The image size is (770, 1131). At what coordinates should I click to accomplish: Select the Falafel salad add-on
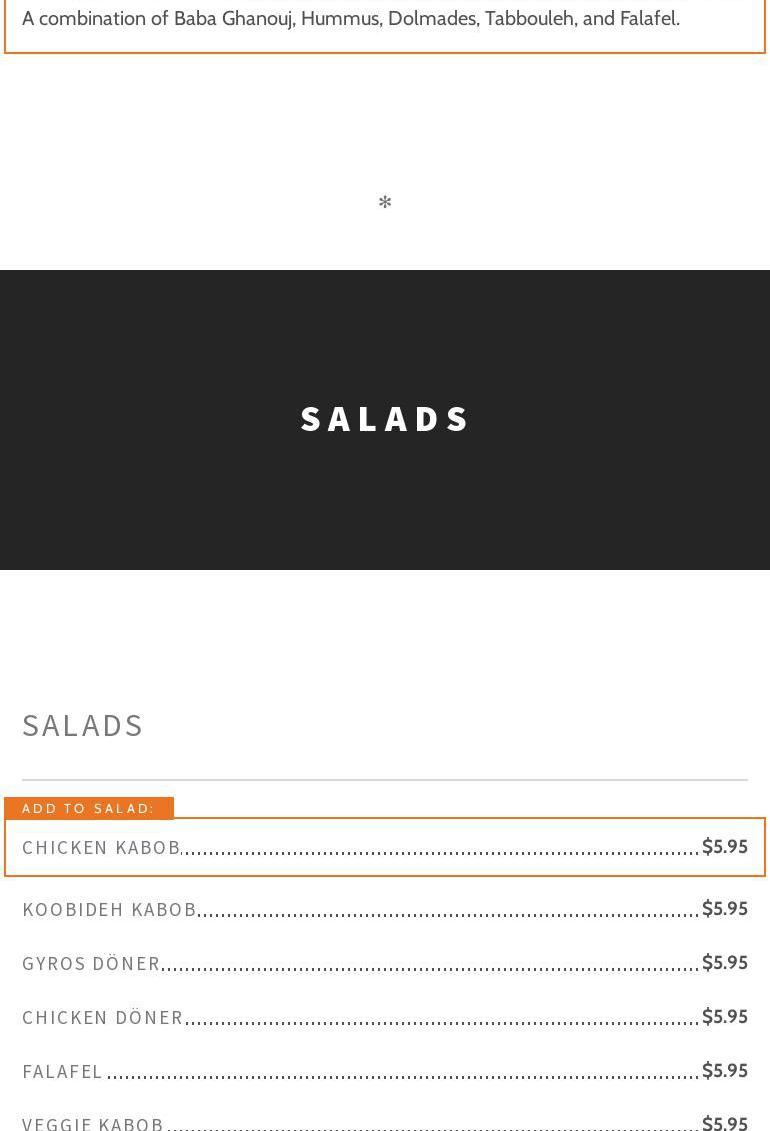pos(62,1071)
